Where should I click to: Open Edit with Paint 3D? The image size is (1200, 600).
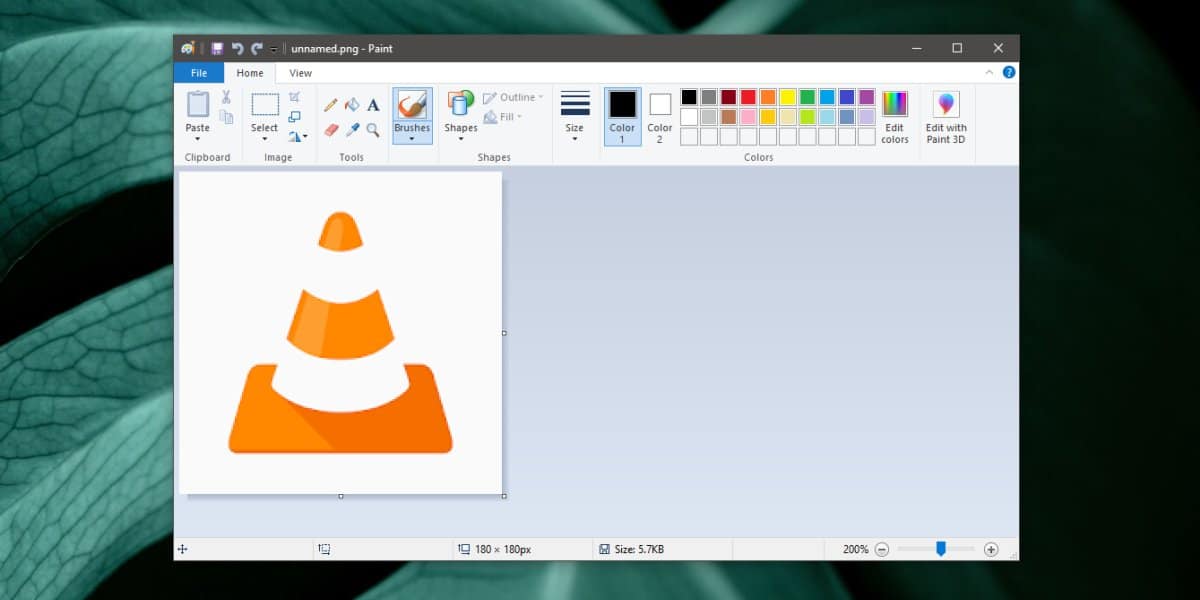tap(946, 116)
